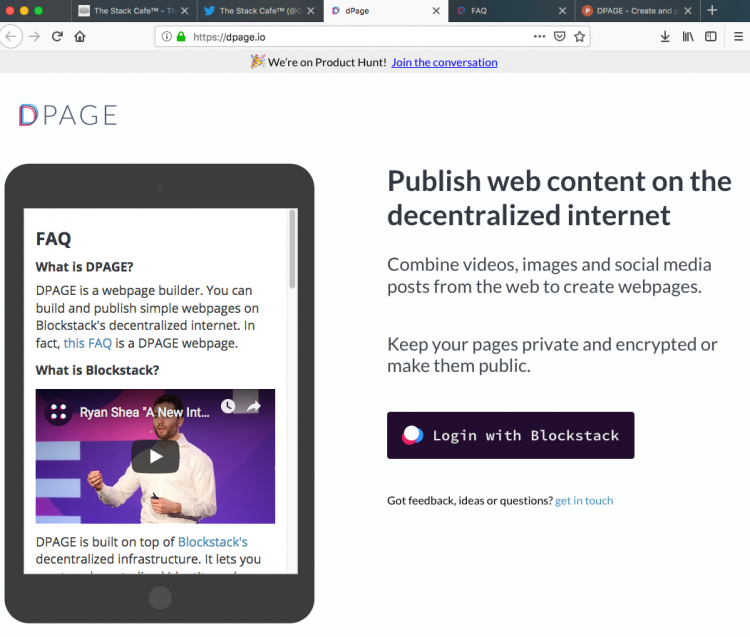
Task: Click the DPAGE logo
Action: pos(68,115)
